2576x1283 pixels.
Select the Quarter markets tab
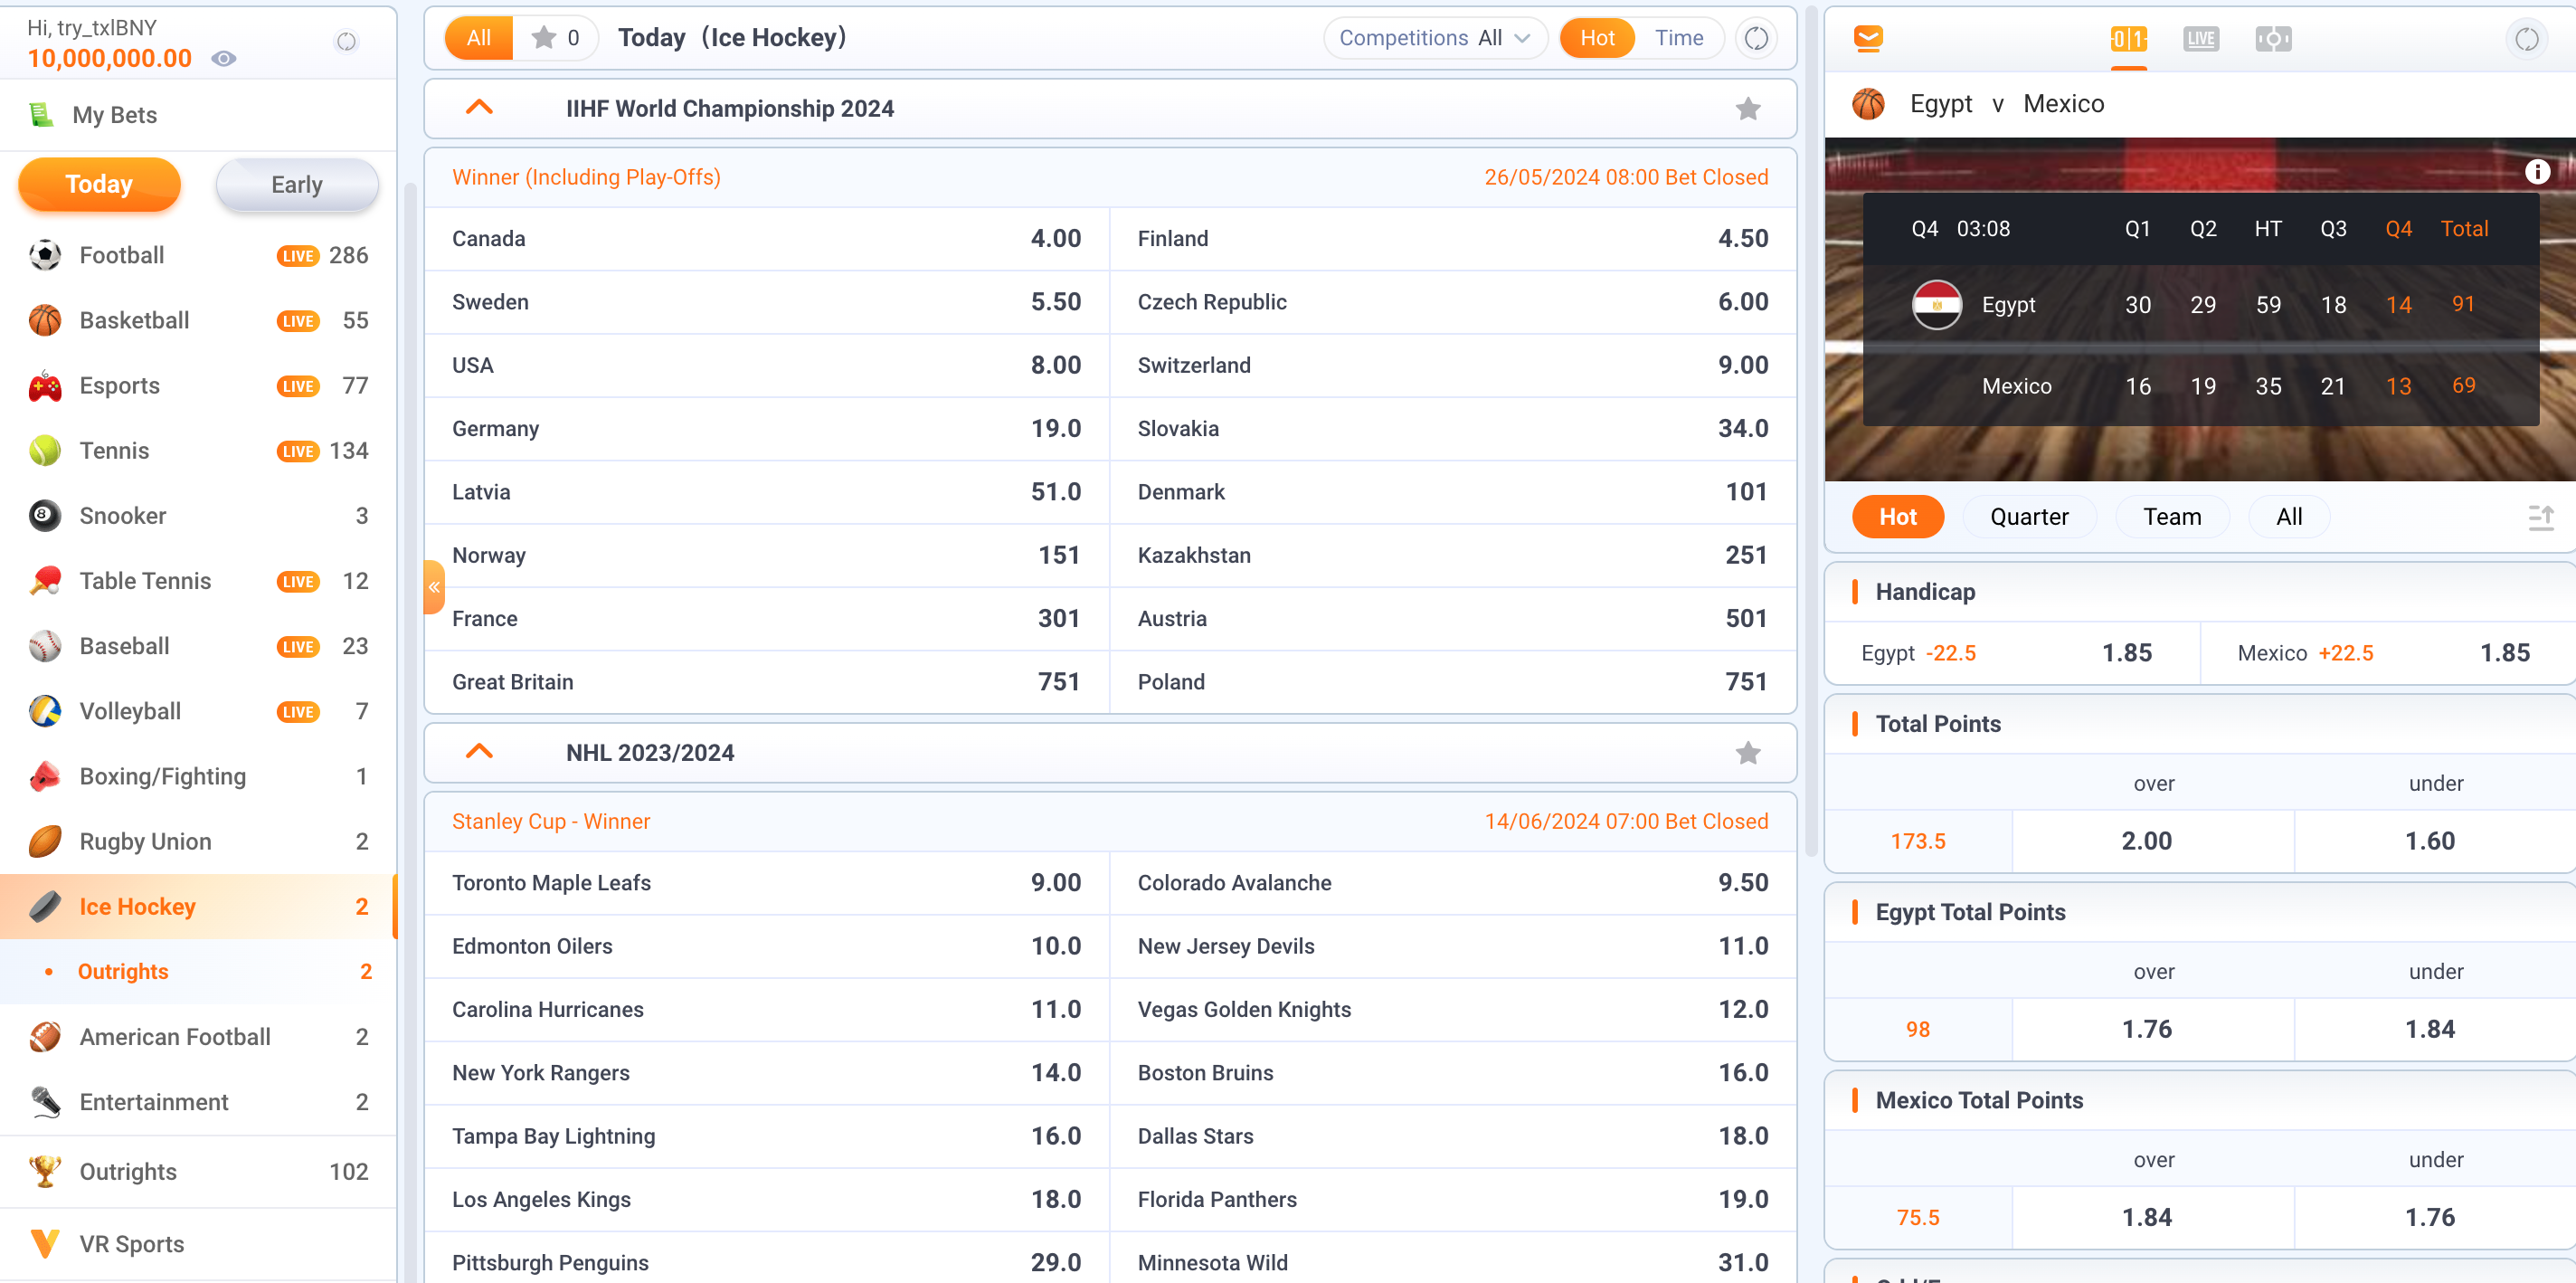pos(2028,516)
